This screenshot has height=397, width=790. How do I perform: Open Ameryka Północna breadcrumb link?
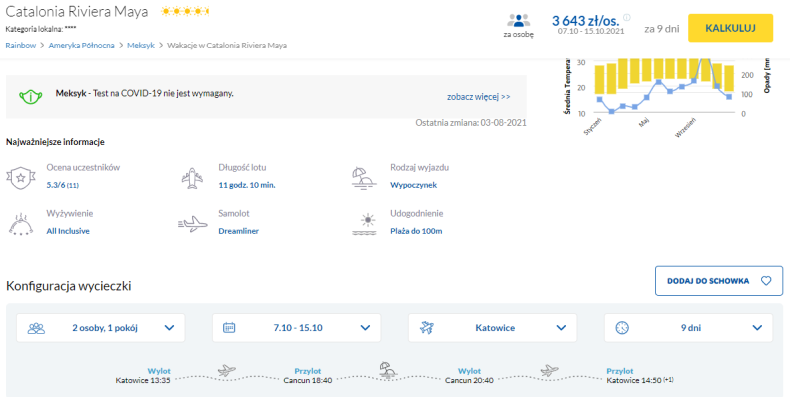pos(82,45)
